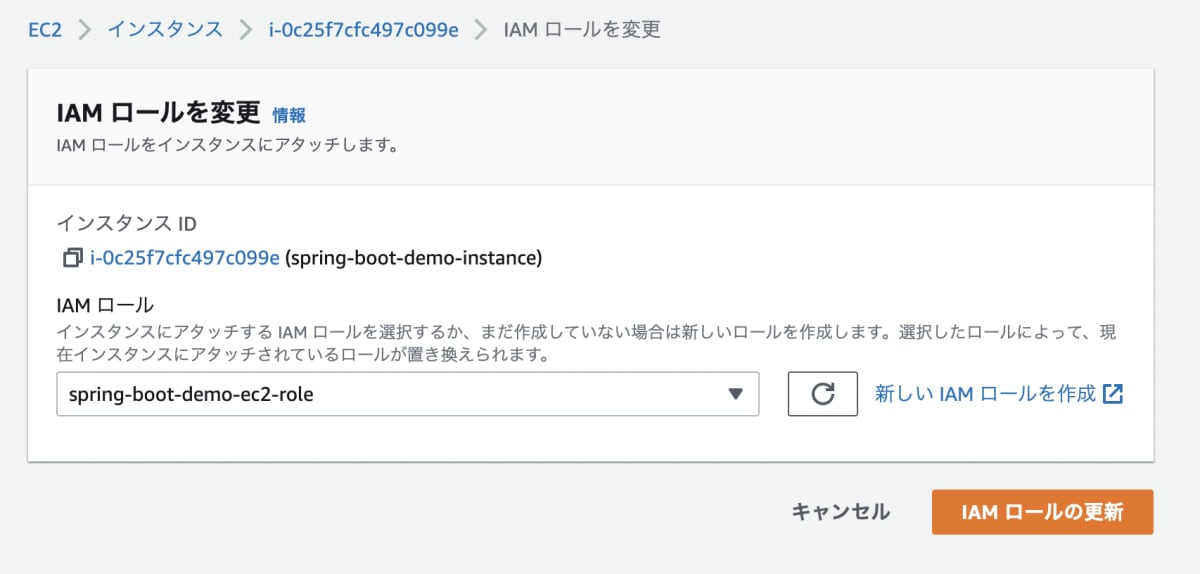Screen dimensions: 1200x574
Task: Click IAM ロールの更新 button
Action: pos(1042,512)
